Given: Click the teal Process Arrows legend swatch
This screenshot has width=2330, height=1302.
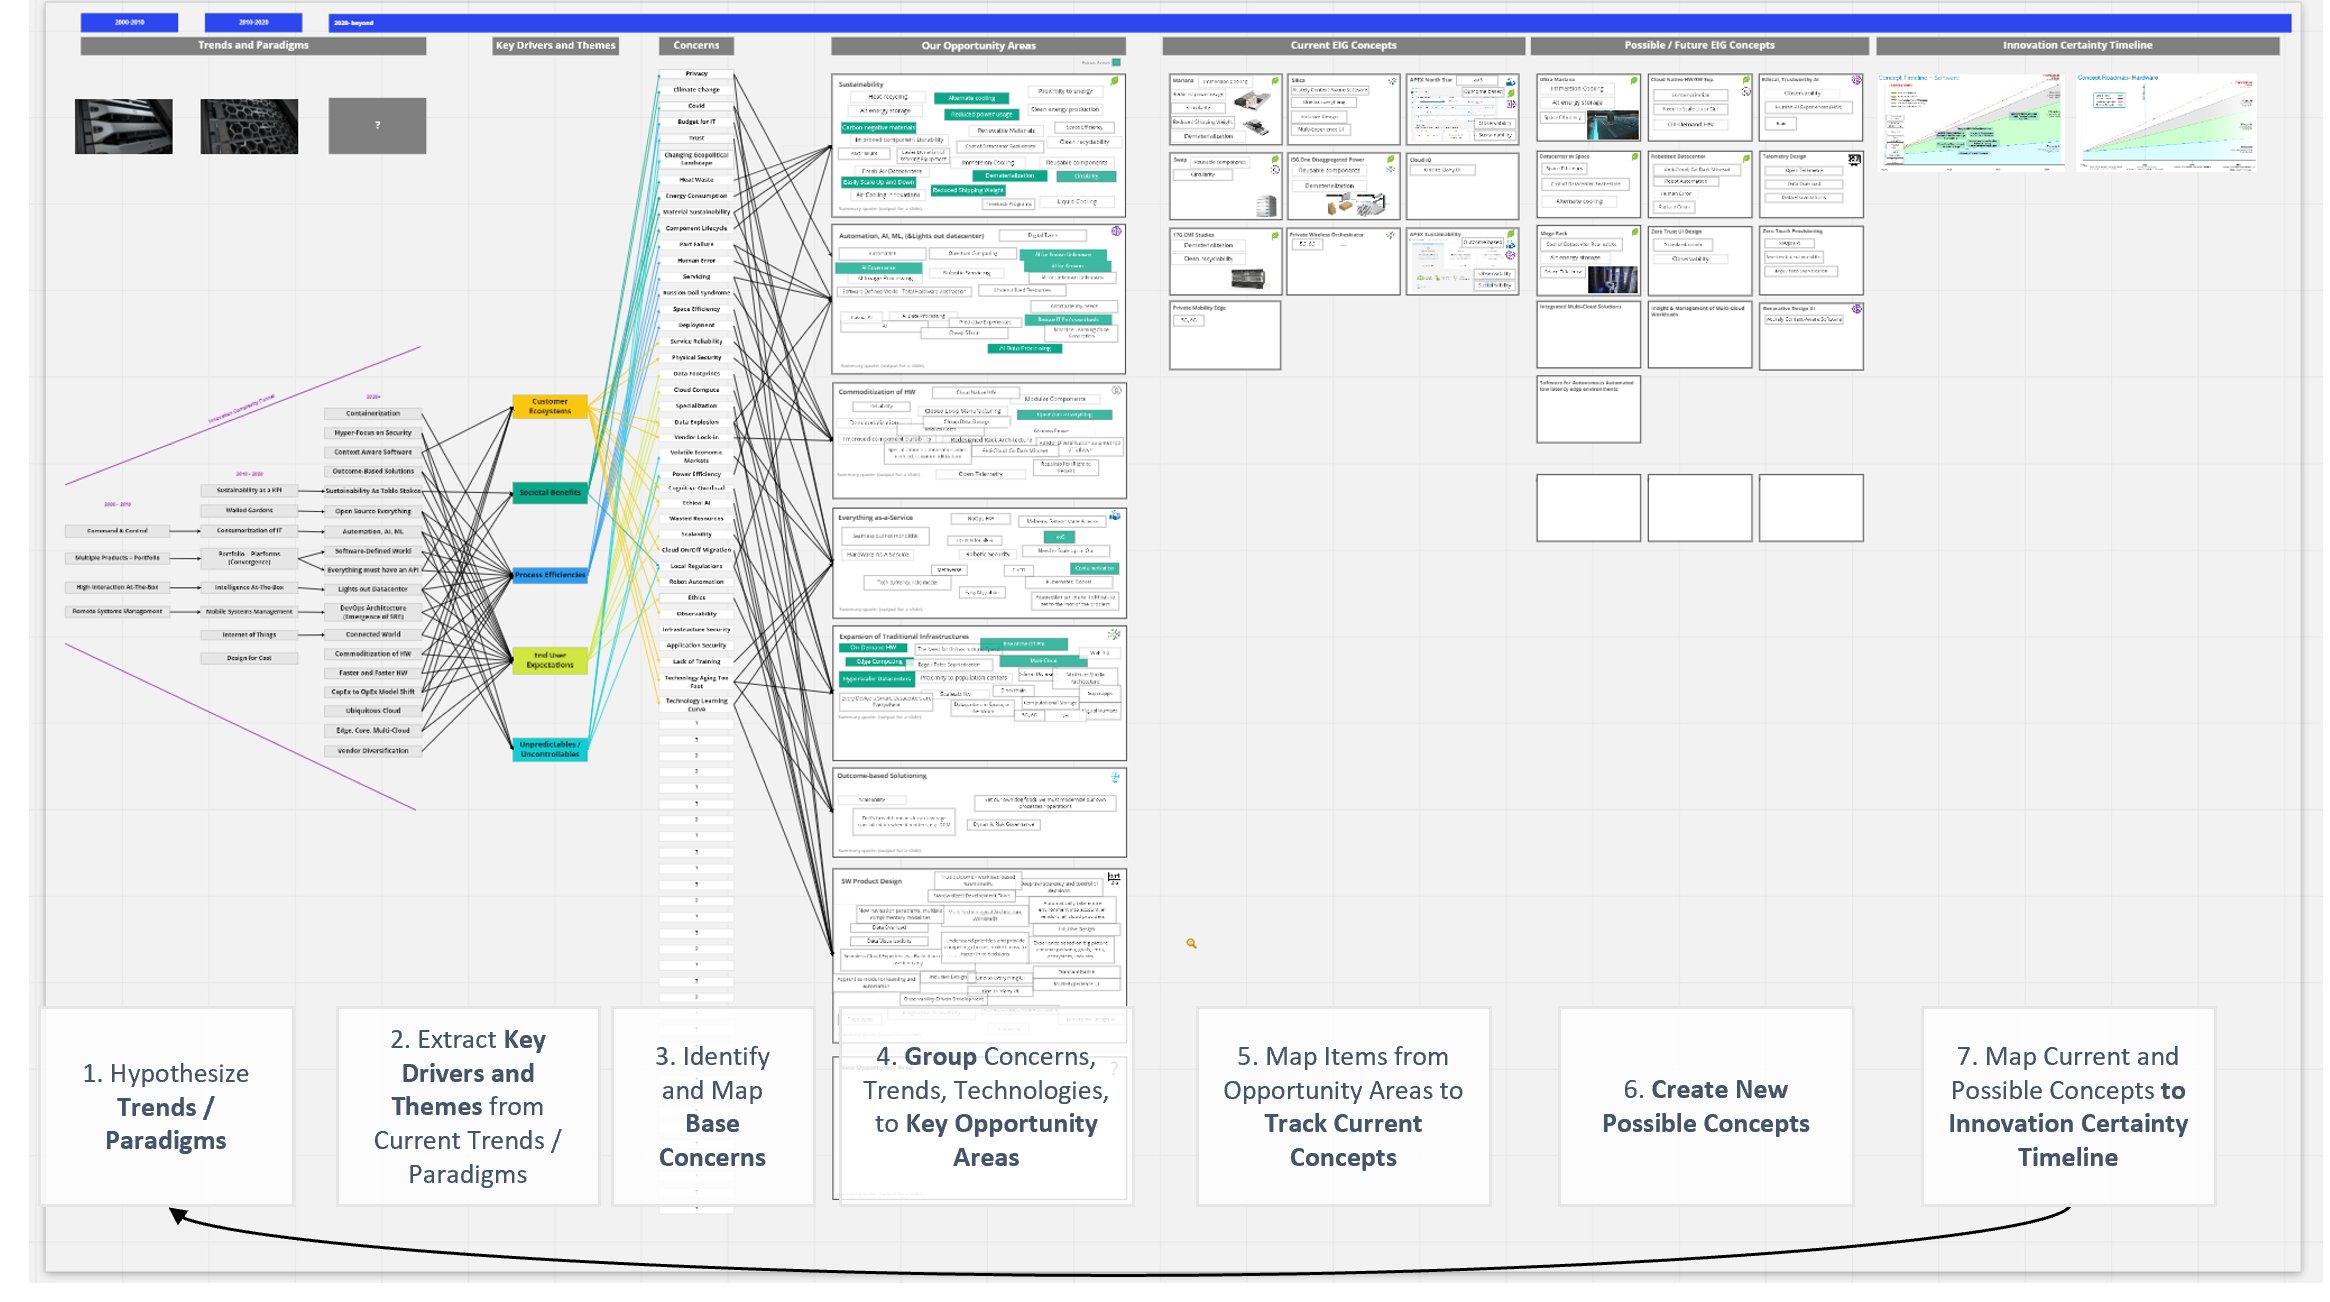Looking at the screenshot, I should pos(1117,63).
